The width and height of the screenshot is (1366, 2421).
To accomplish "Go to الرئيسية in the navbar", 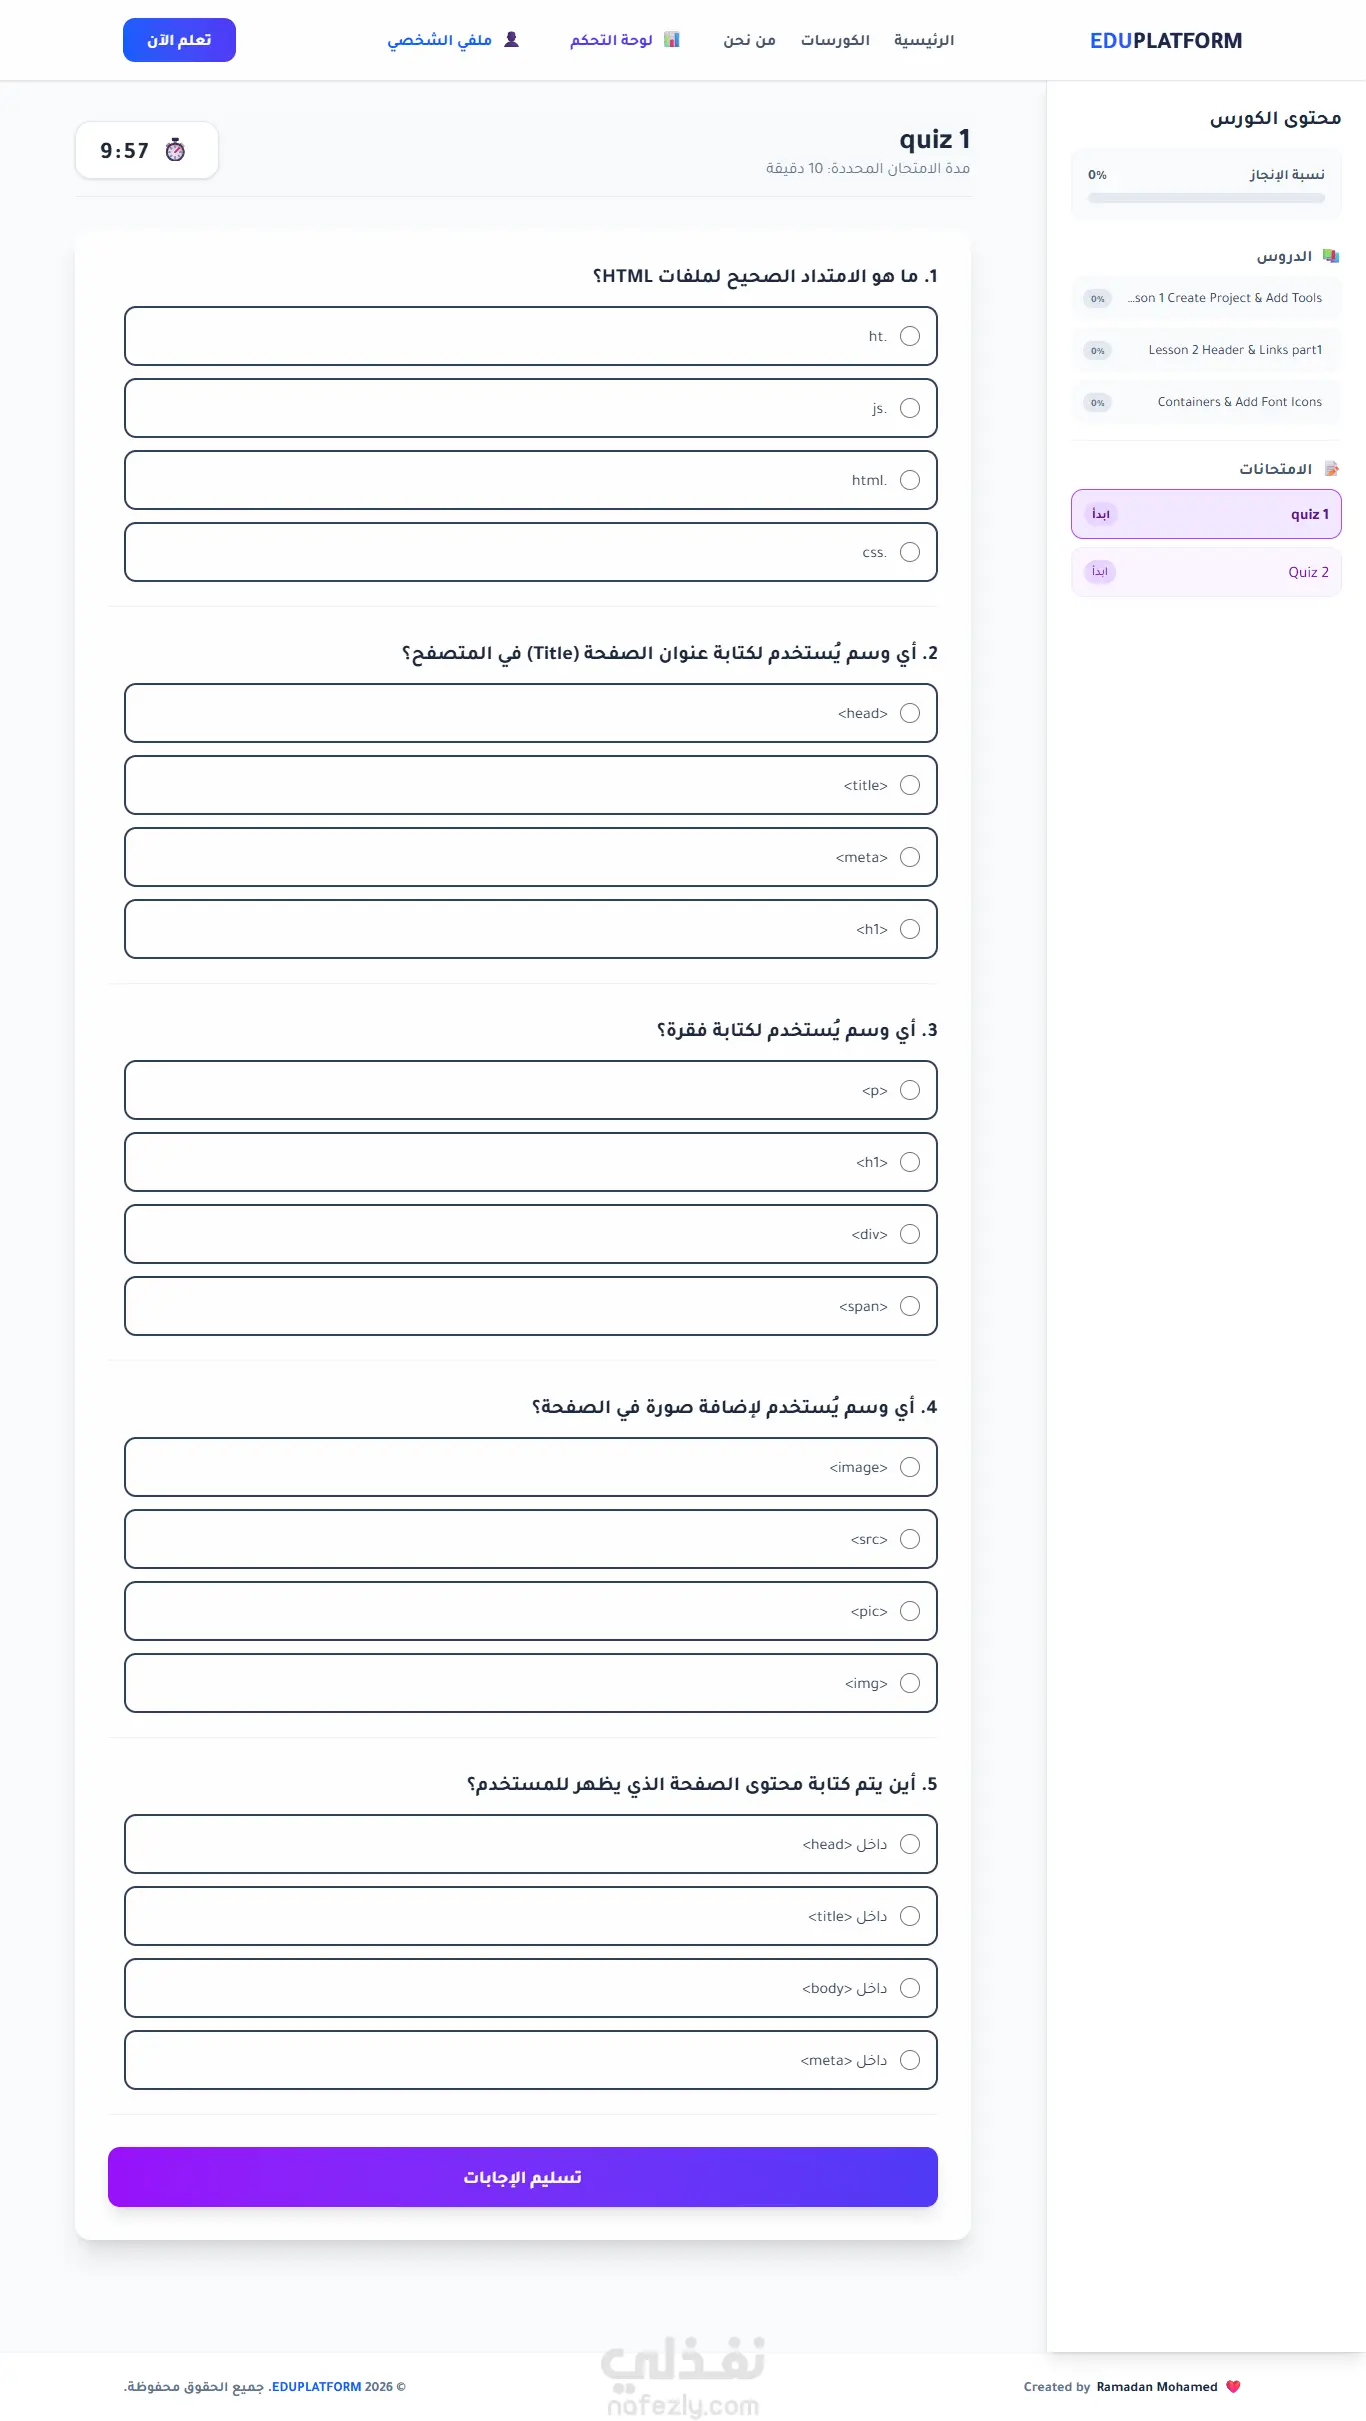I will (x=924, y=40).
